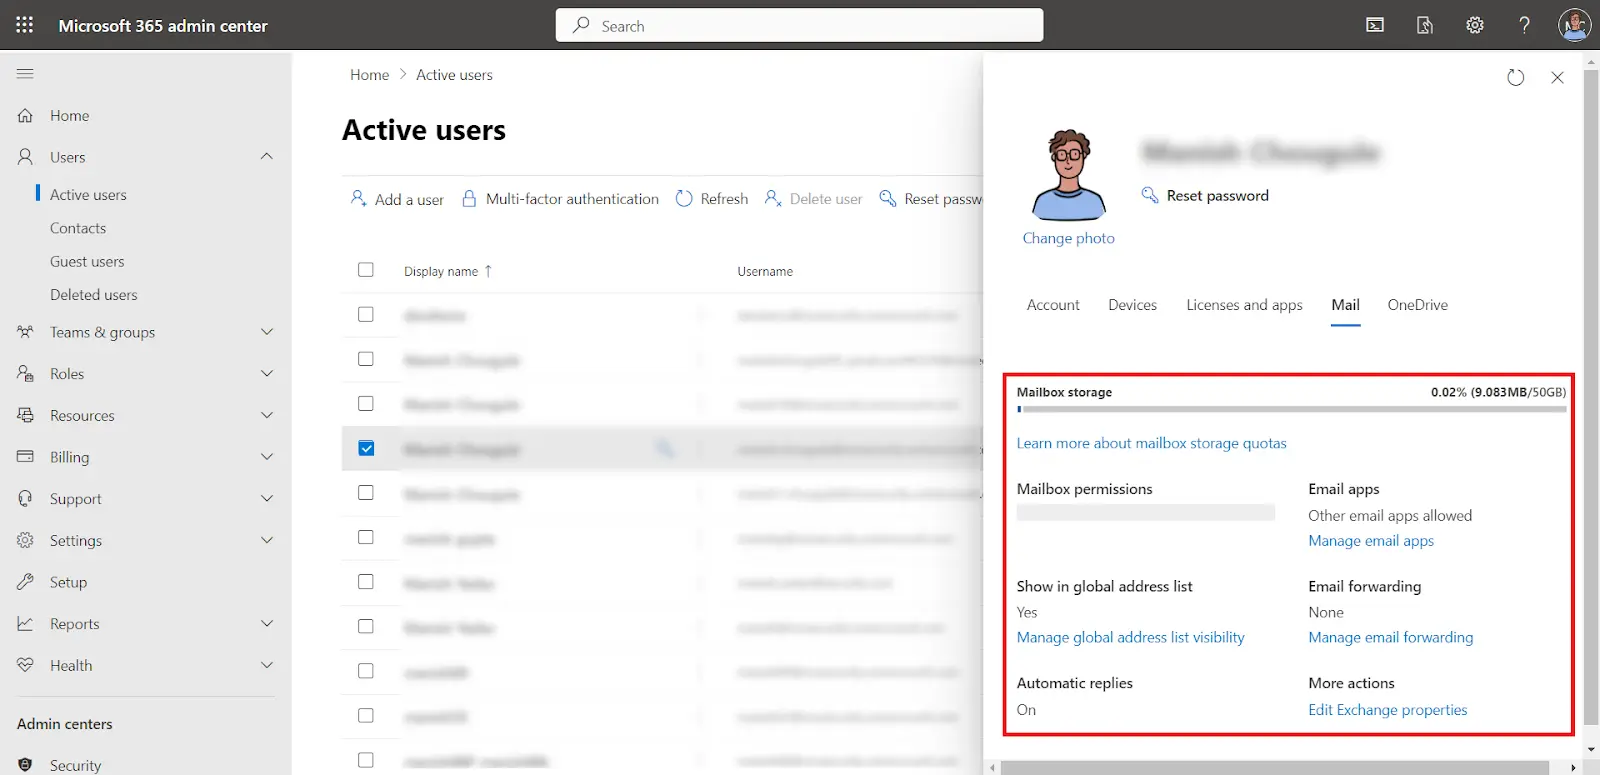The width and height of the screenshot is (1600, 775).
Task: Uncheck the selected user row checkbox
Action: tap(366, 448)
